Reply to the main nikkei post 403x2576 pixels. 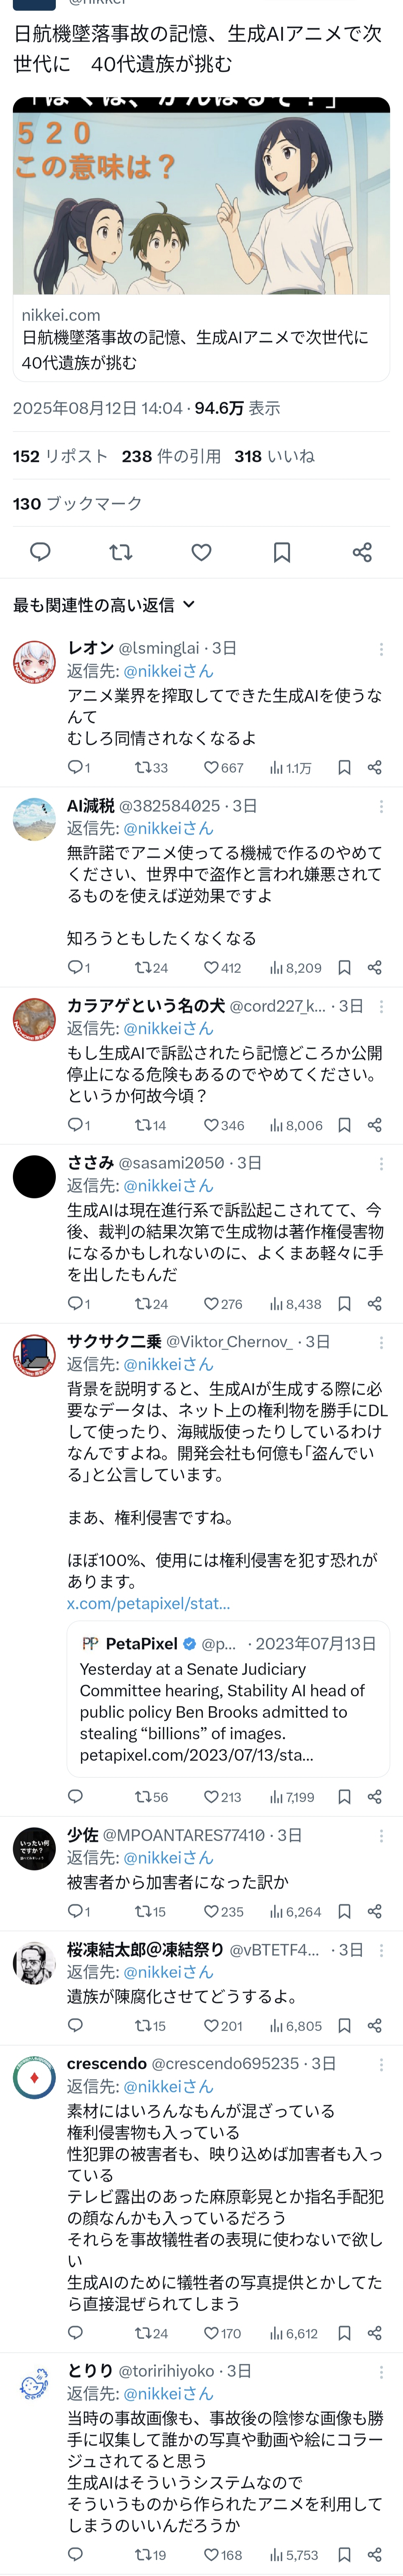(x=40, y=552)
